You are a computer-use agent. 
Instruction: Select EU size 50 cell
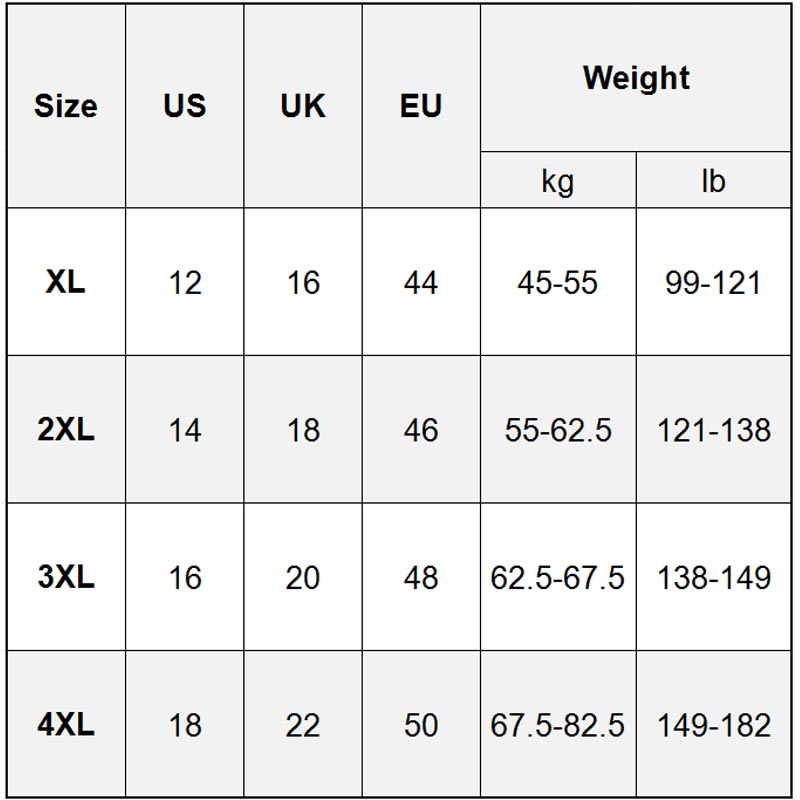[x=421, y=724]
